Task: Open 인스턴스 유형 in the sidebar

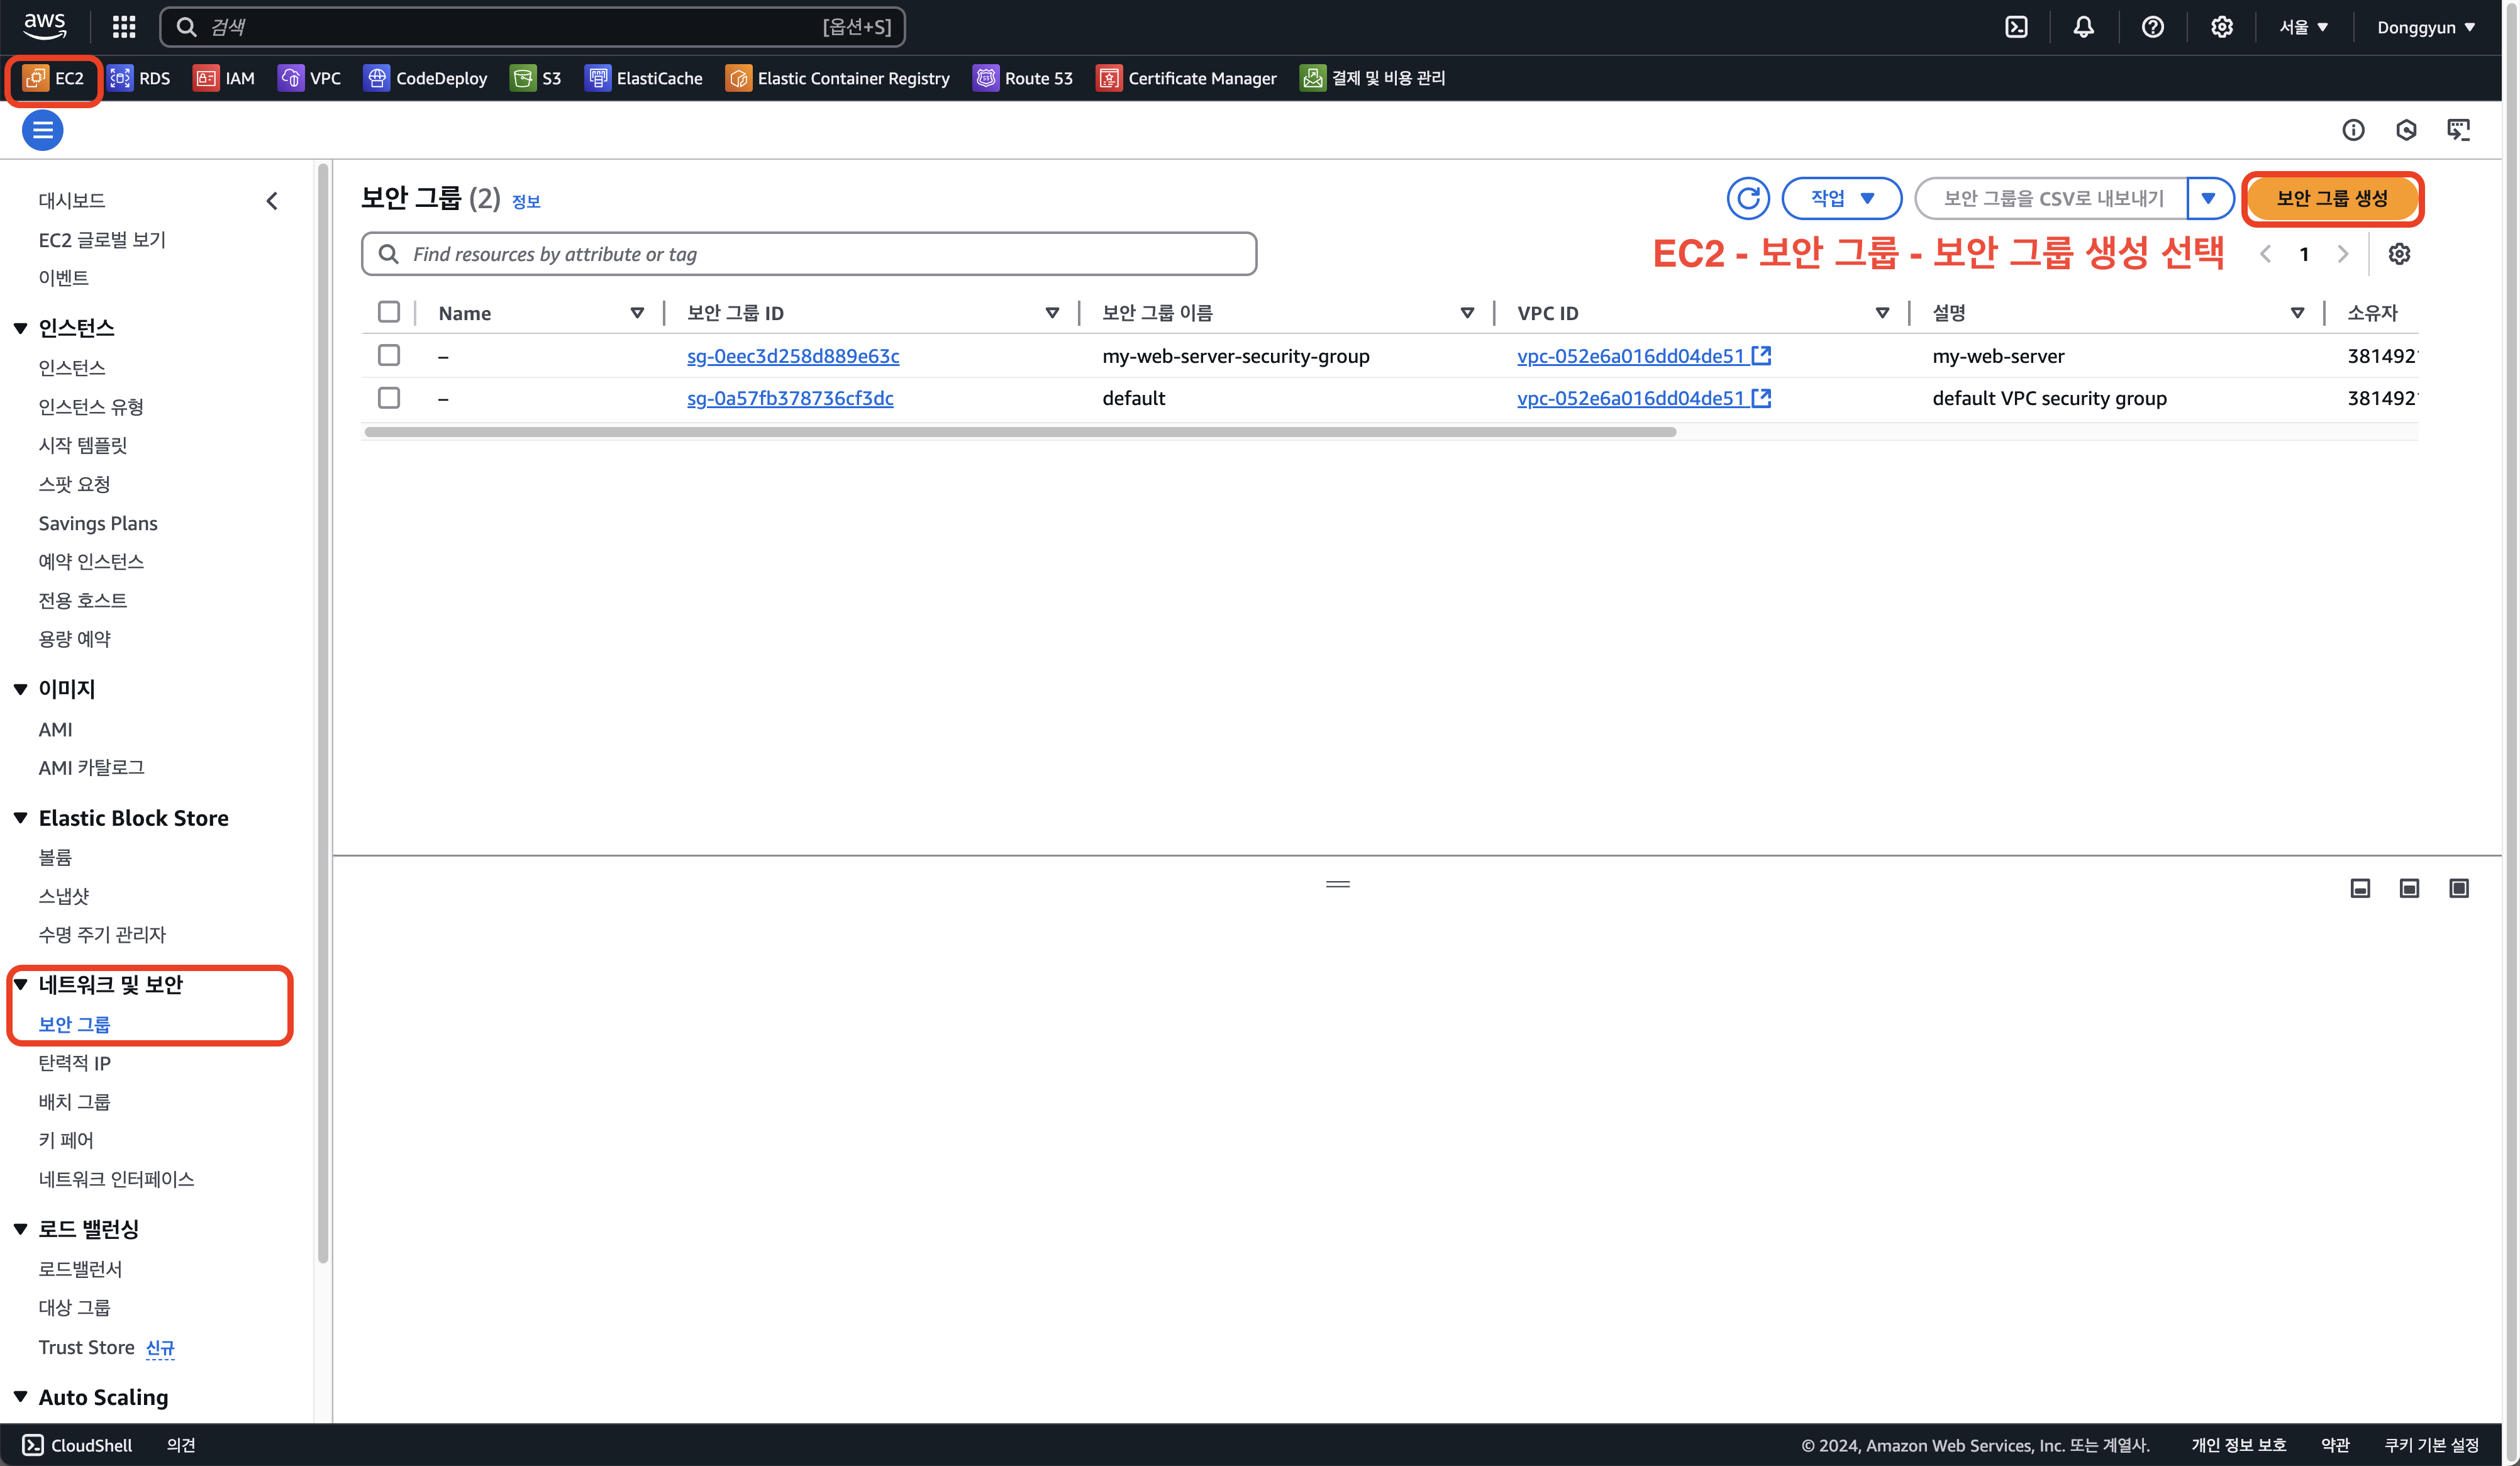Action: coord(91,406)
